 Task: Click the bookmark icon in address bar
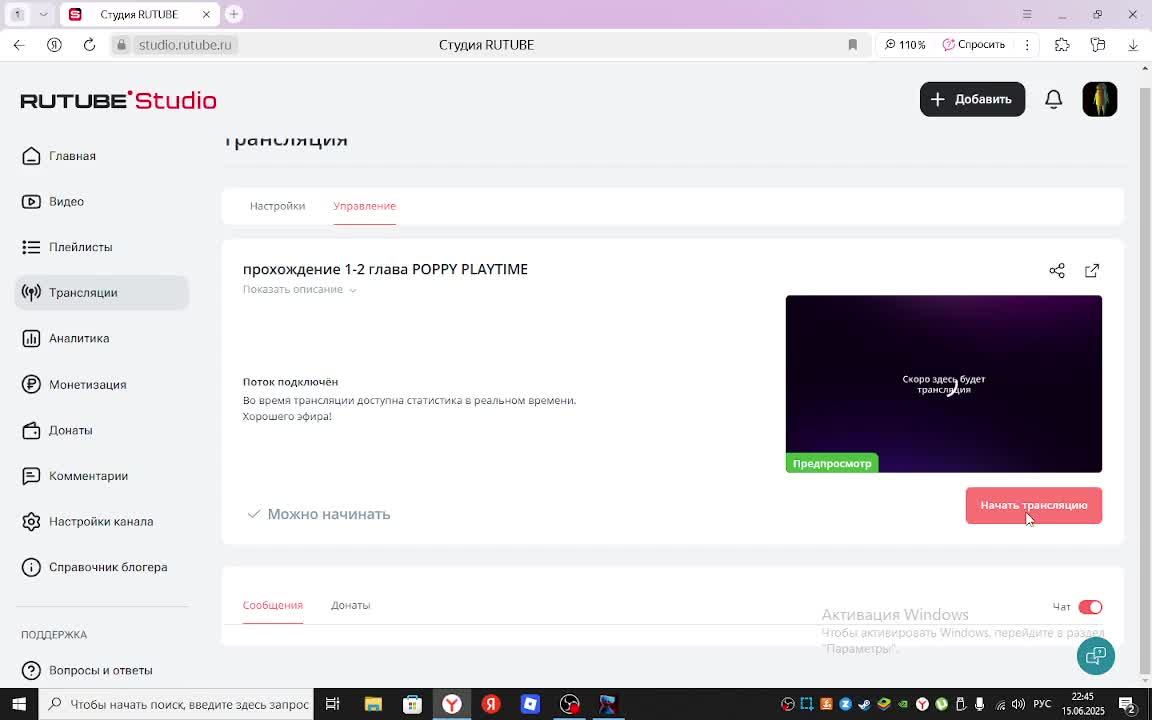point(852,45)
